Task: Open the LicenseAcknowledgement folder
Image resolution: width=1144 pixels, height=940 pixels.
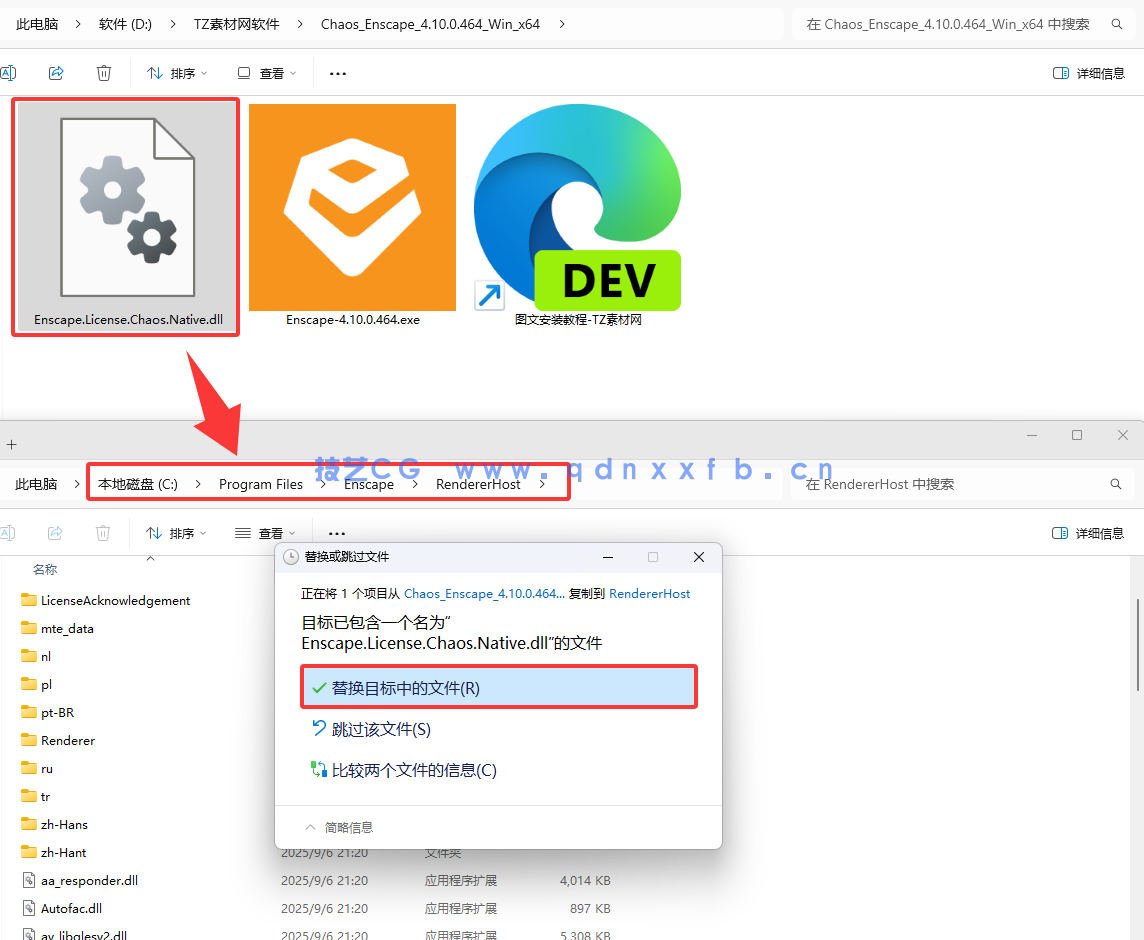Action: point(115,600)
